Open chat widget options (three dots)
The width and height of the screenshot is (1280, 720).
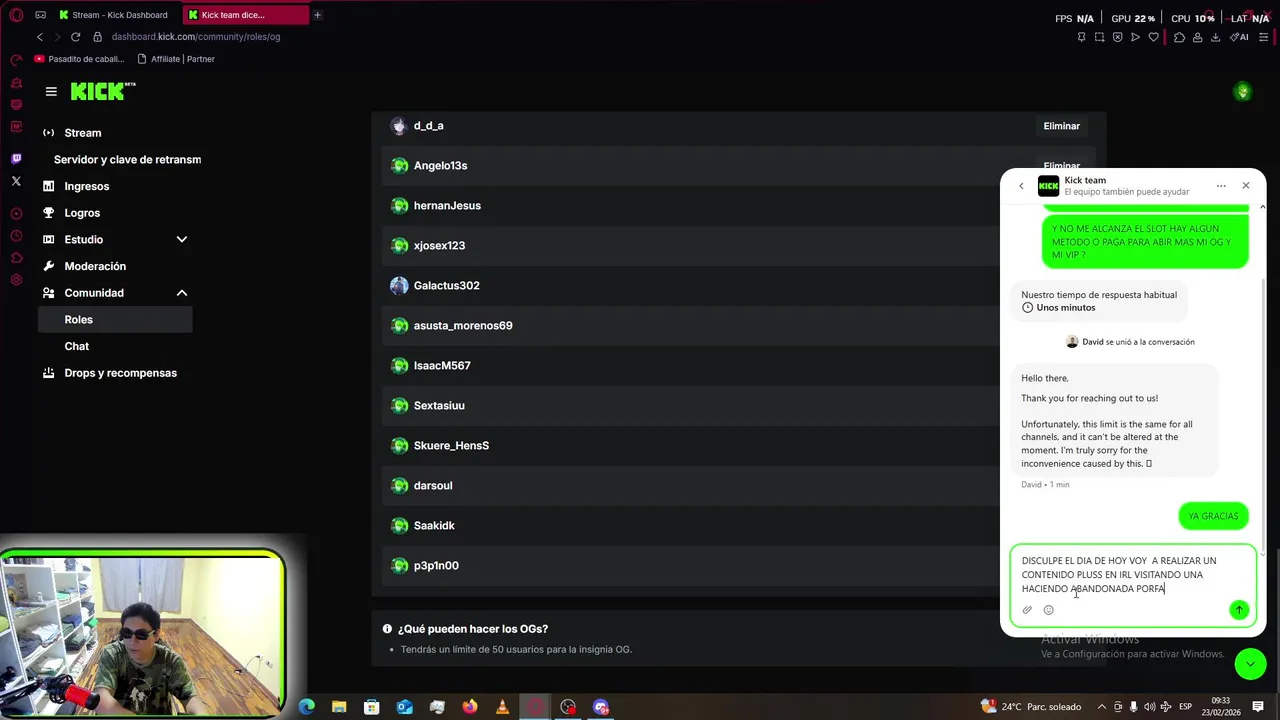[x=1221, y=186]
